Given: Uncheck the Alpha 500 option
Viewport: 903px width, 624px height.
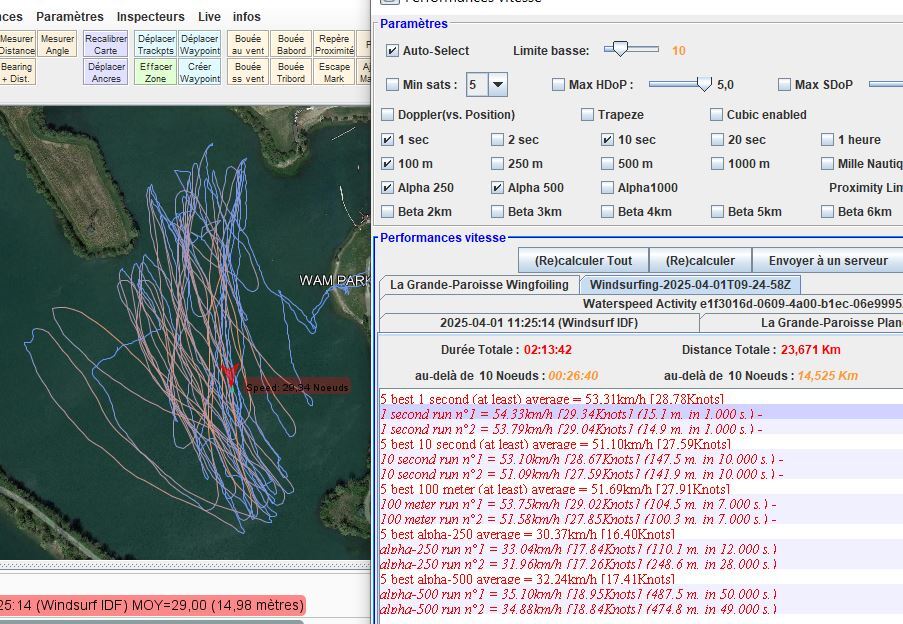Looking at the screenshot, I should point(498,188).
